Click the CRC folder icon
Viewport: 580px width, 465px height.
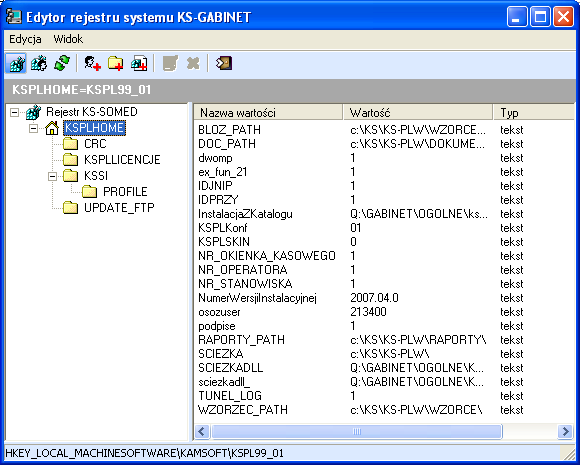[x=70, y=144]
